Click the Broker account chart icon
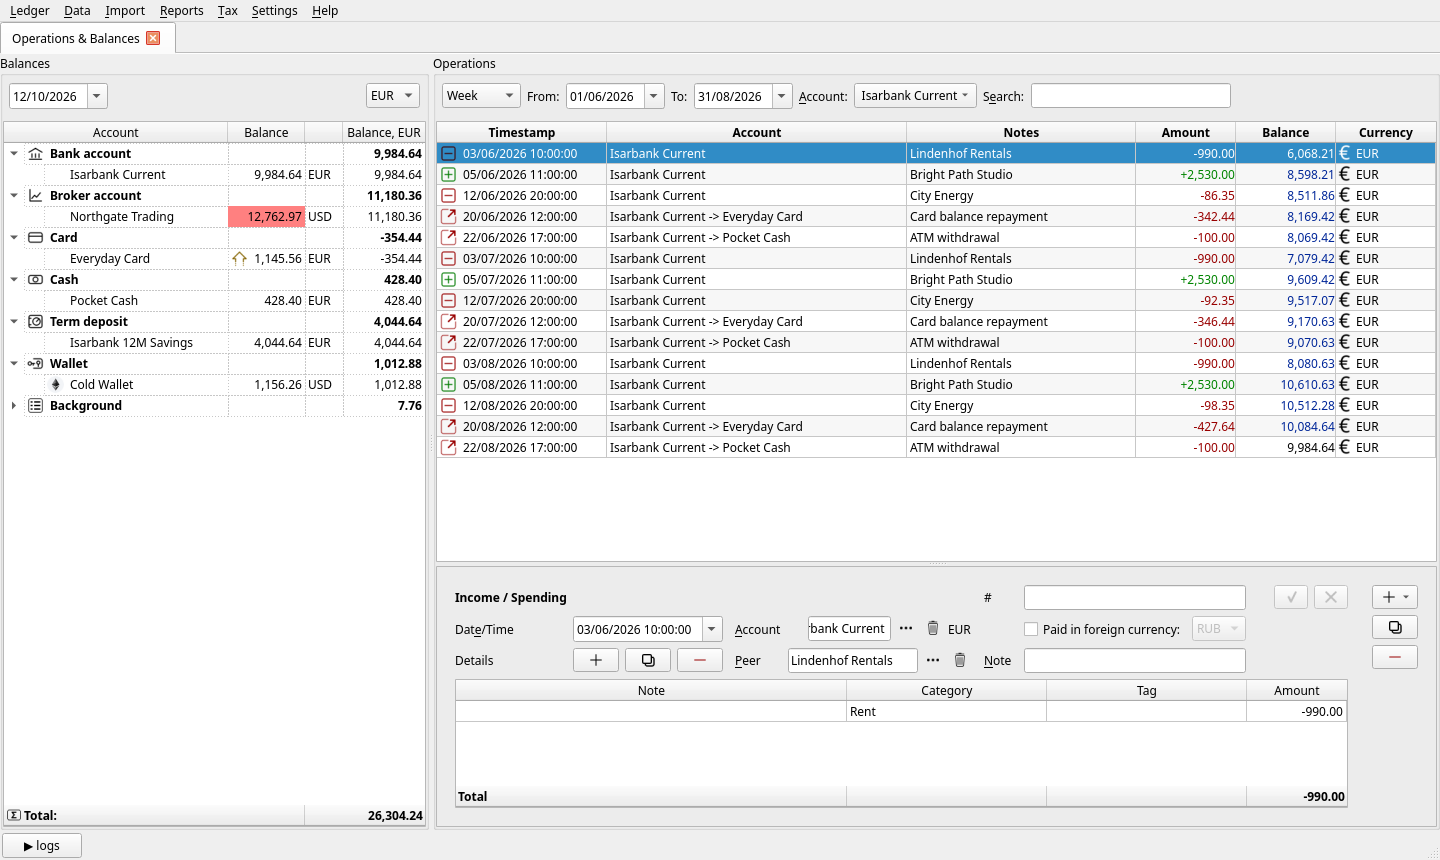This screenshot has height=860, width=1440. (x=35, y=196)
